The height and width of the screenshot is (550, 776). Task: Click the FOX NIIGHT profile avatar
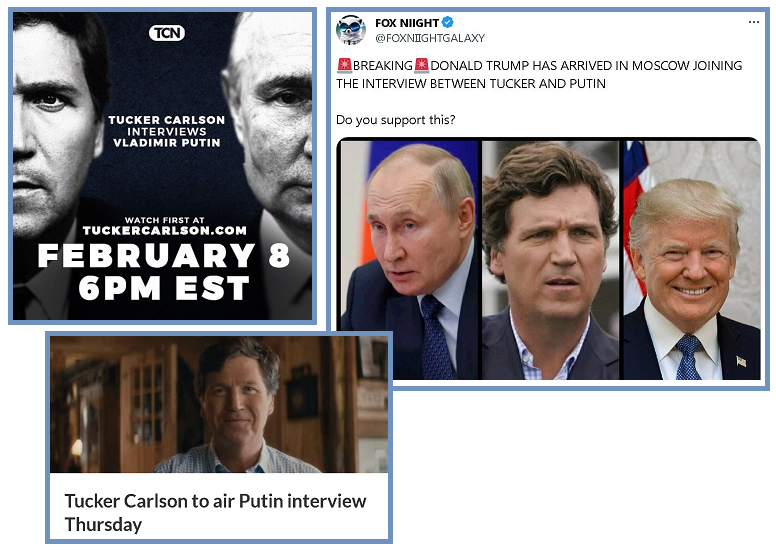point(350,29)
